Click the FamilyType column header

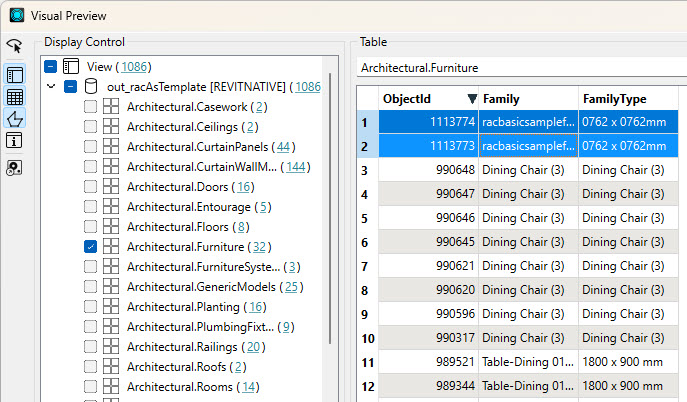tap(628, 99)
